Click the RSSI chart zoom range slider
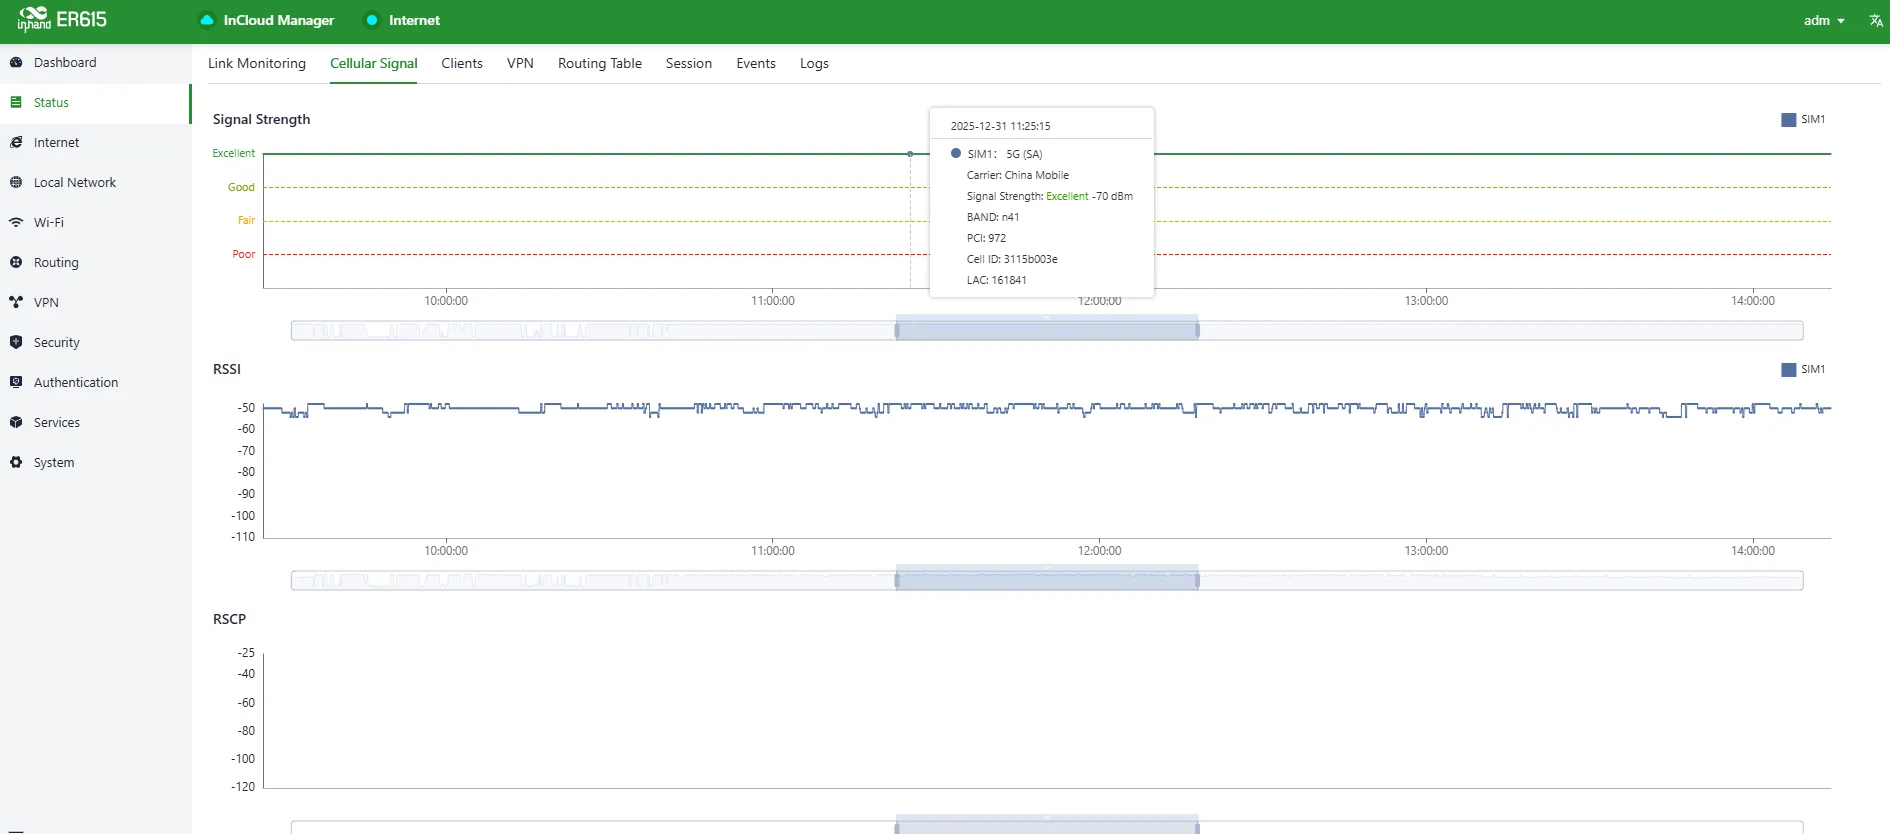Screen dimensions: 1890x834 [x=1047, y=580]
